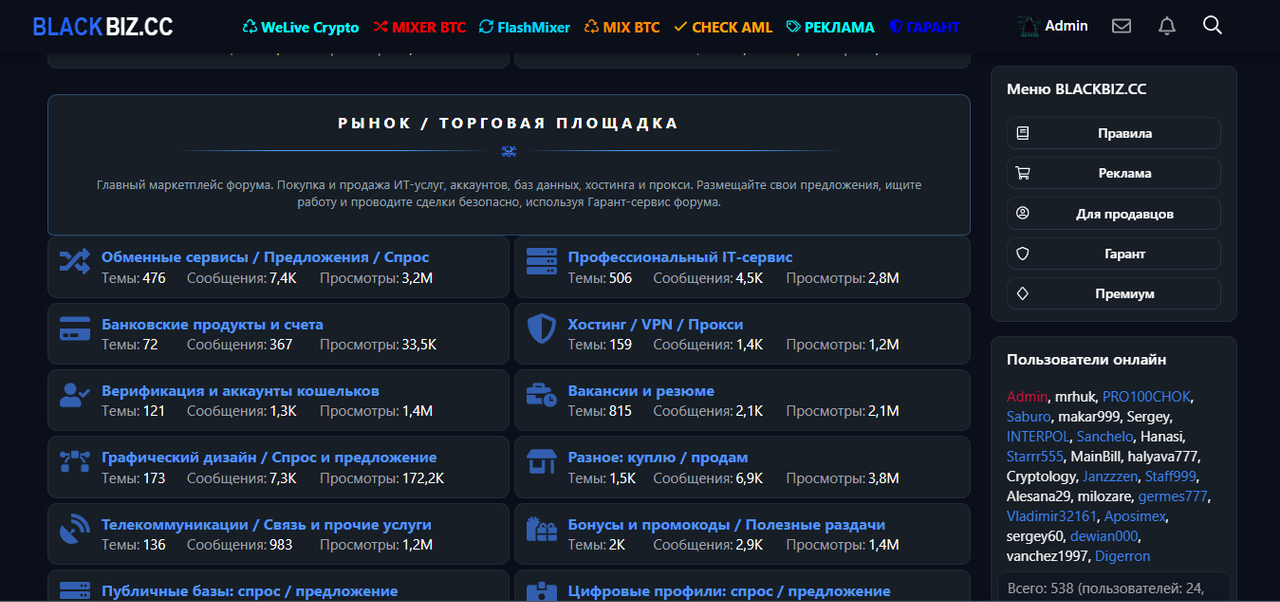Click the shield icon beside Хостинг / VPN

tap(542, 328)
